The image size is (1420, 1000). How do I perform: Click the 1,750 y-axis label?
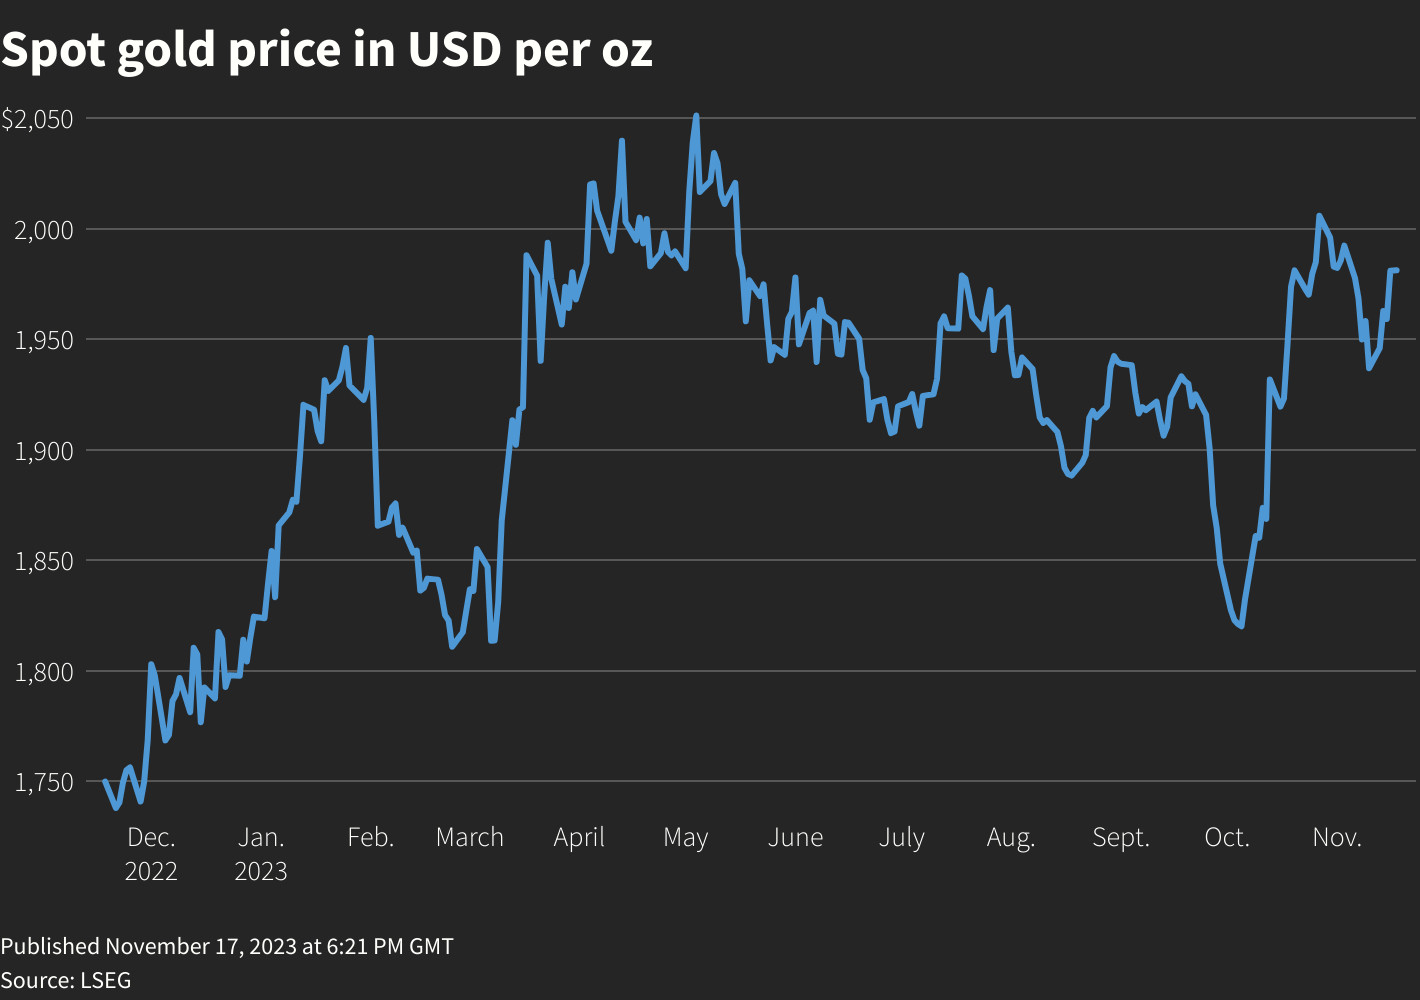(x=44, y=782)
